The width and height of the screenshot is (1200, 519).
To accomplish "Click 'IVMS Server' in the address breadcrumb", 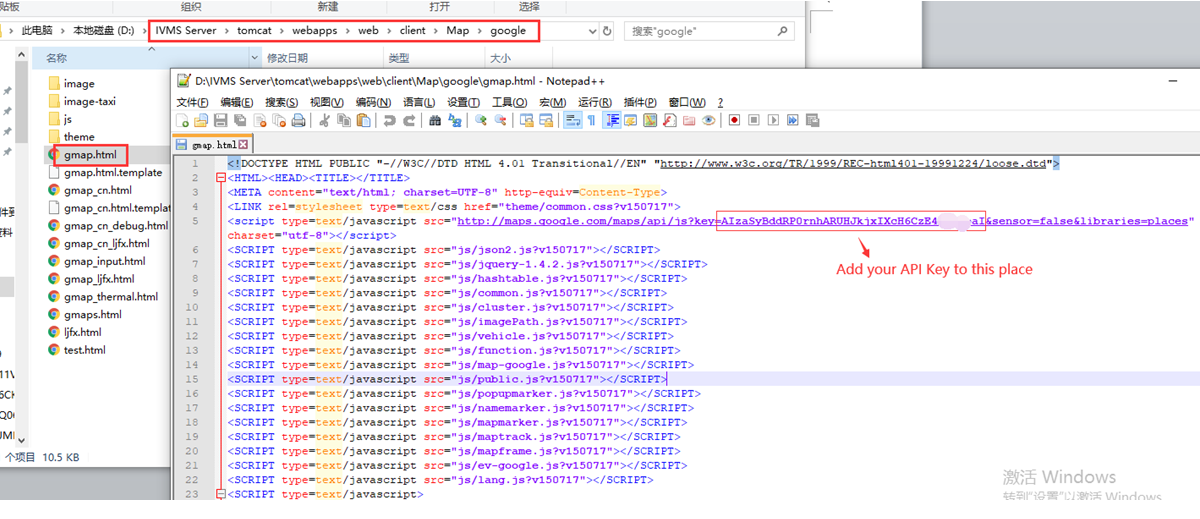I will 187,31.
